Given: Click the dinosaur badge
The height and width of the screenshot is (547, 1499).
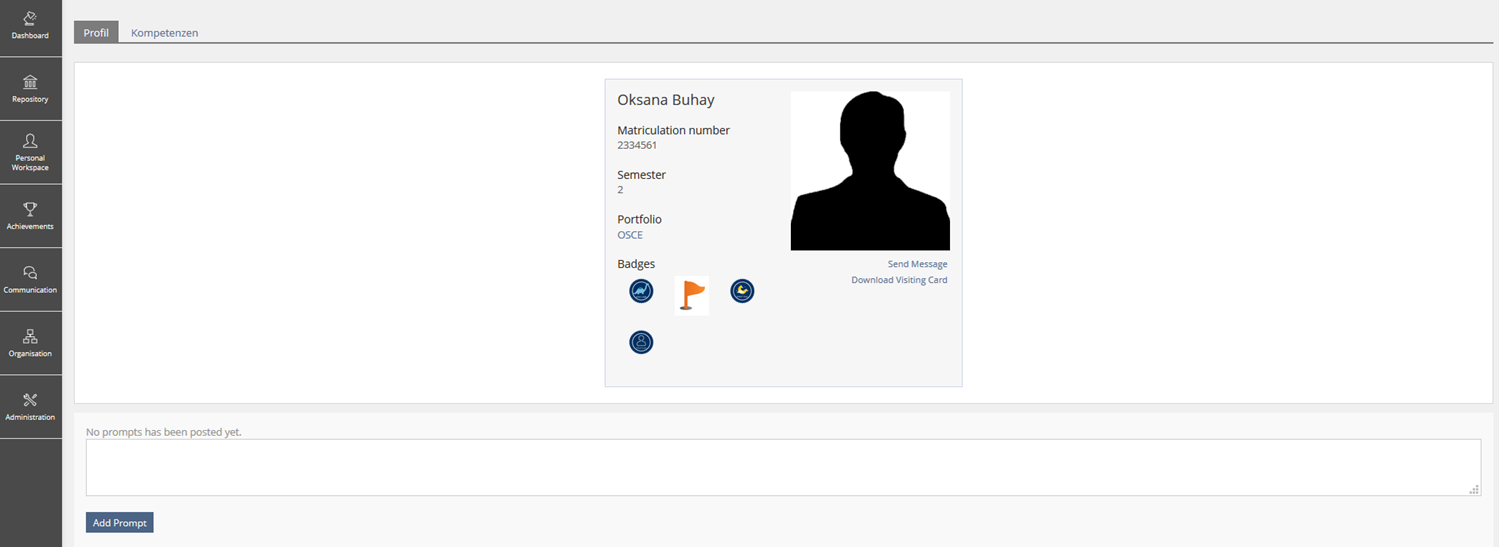Looking at the screenshot, I should pos(641,291).
